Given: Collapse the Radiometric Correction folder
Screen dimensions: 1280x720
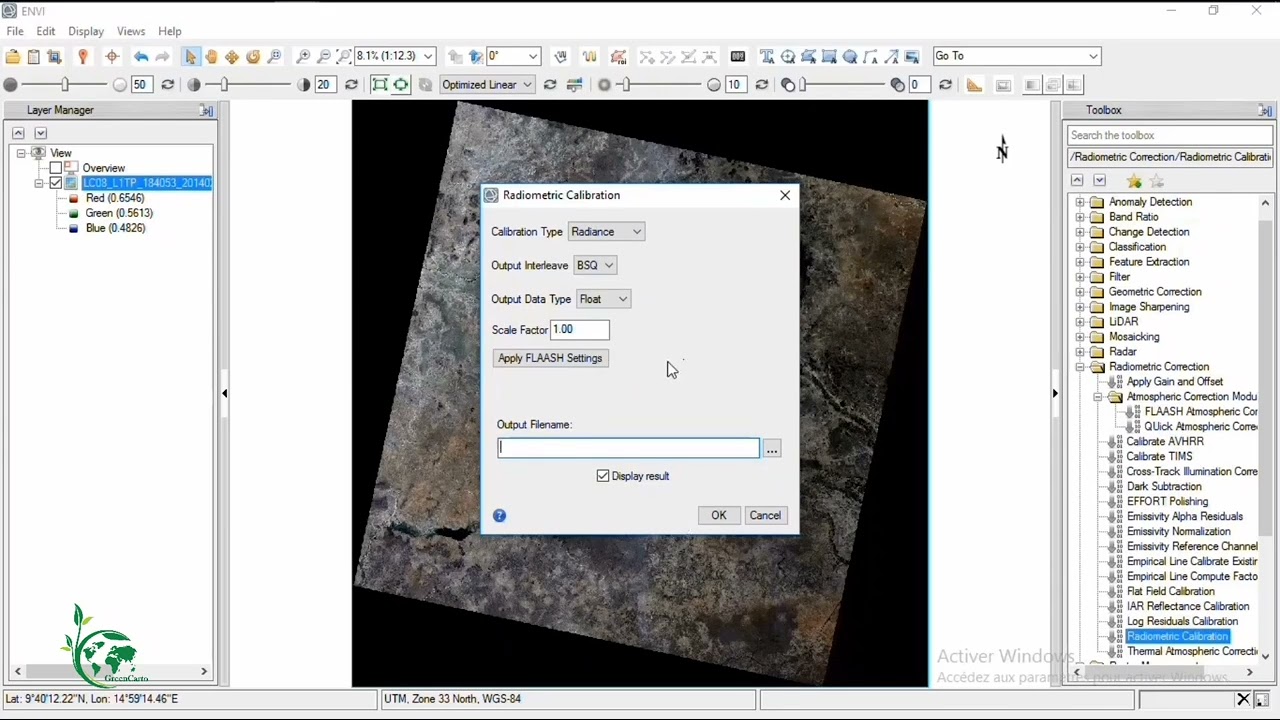Looking at the screenshot, I should (1080, 367).
